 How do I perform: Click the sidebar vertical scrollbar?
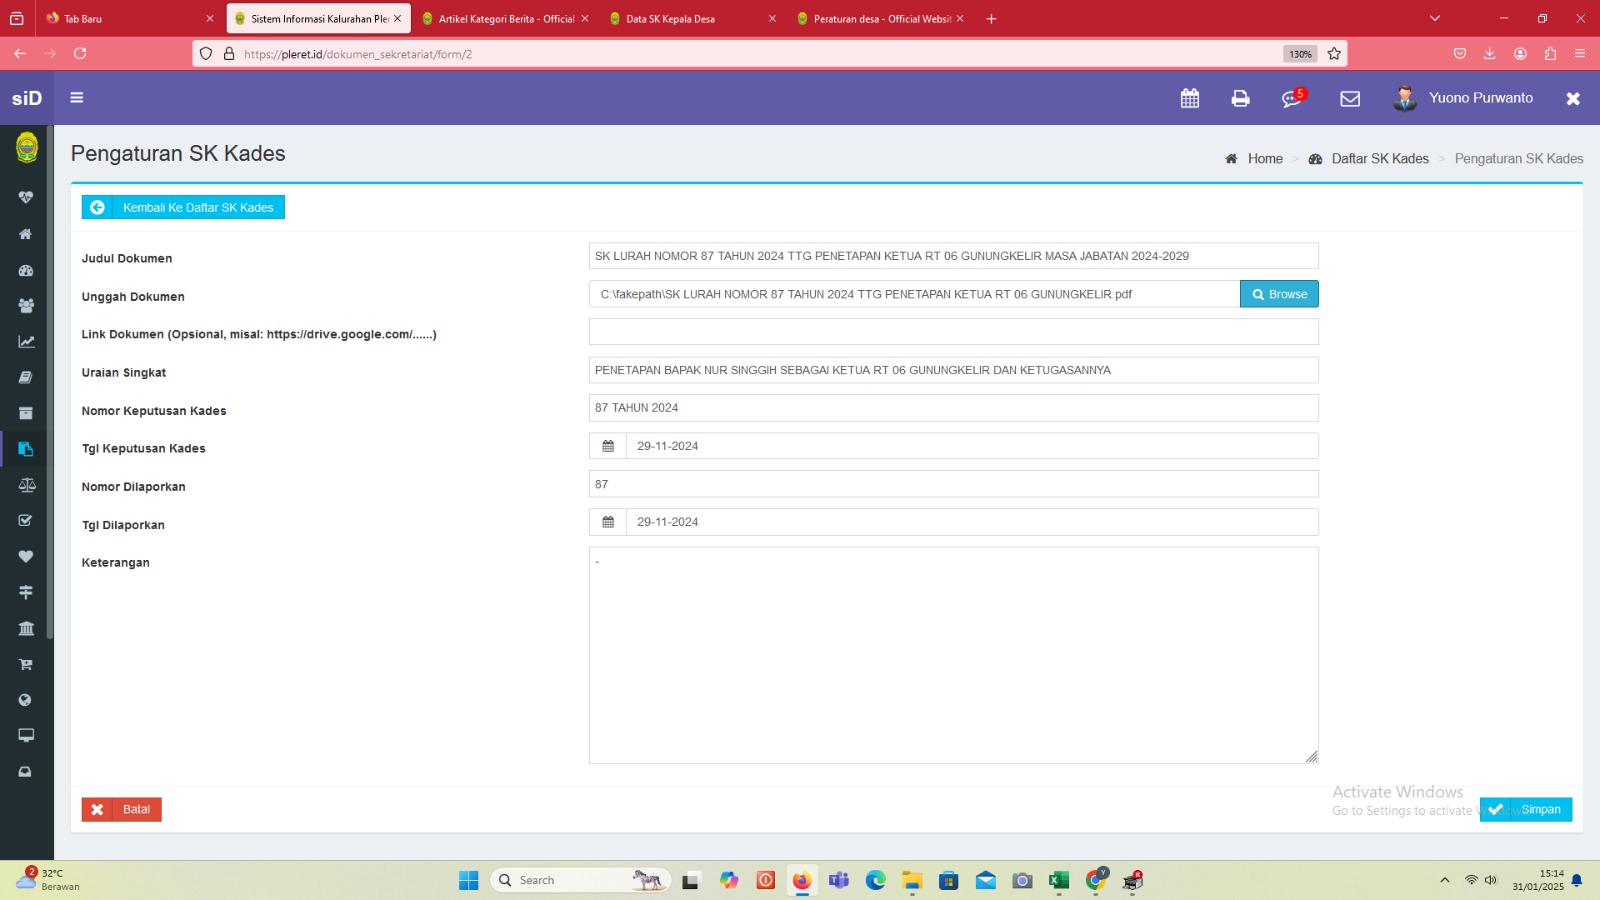tap(50, 380)
